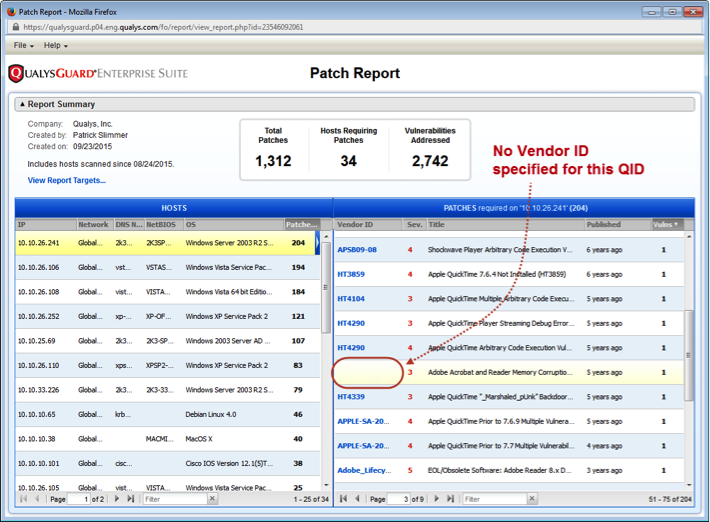Open HT4290 link for Streaming Debug Error
Image resolution: width=710 pixels, height=522 pixels.
tap(351, 323)
